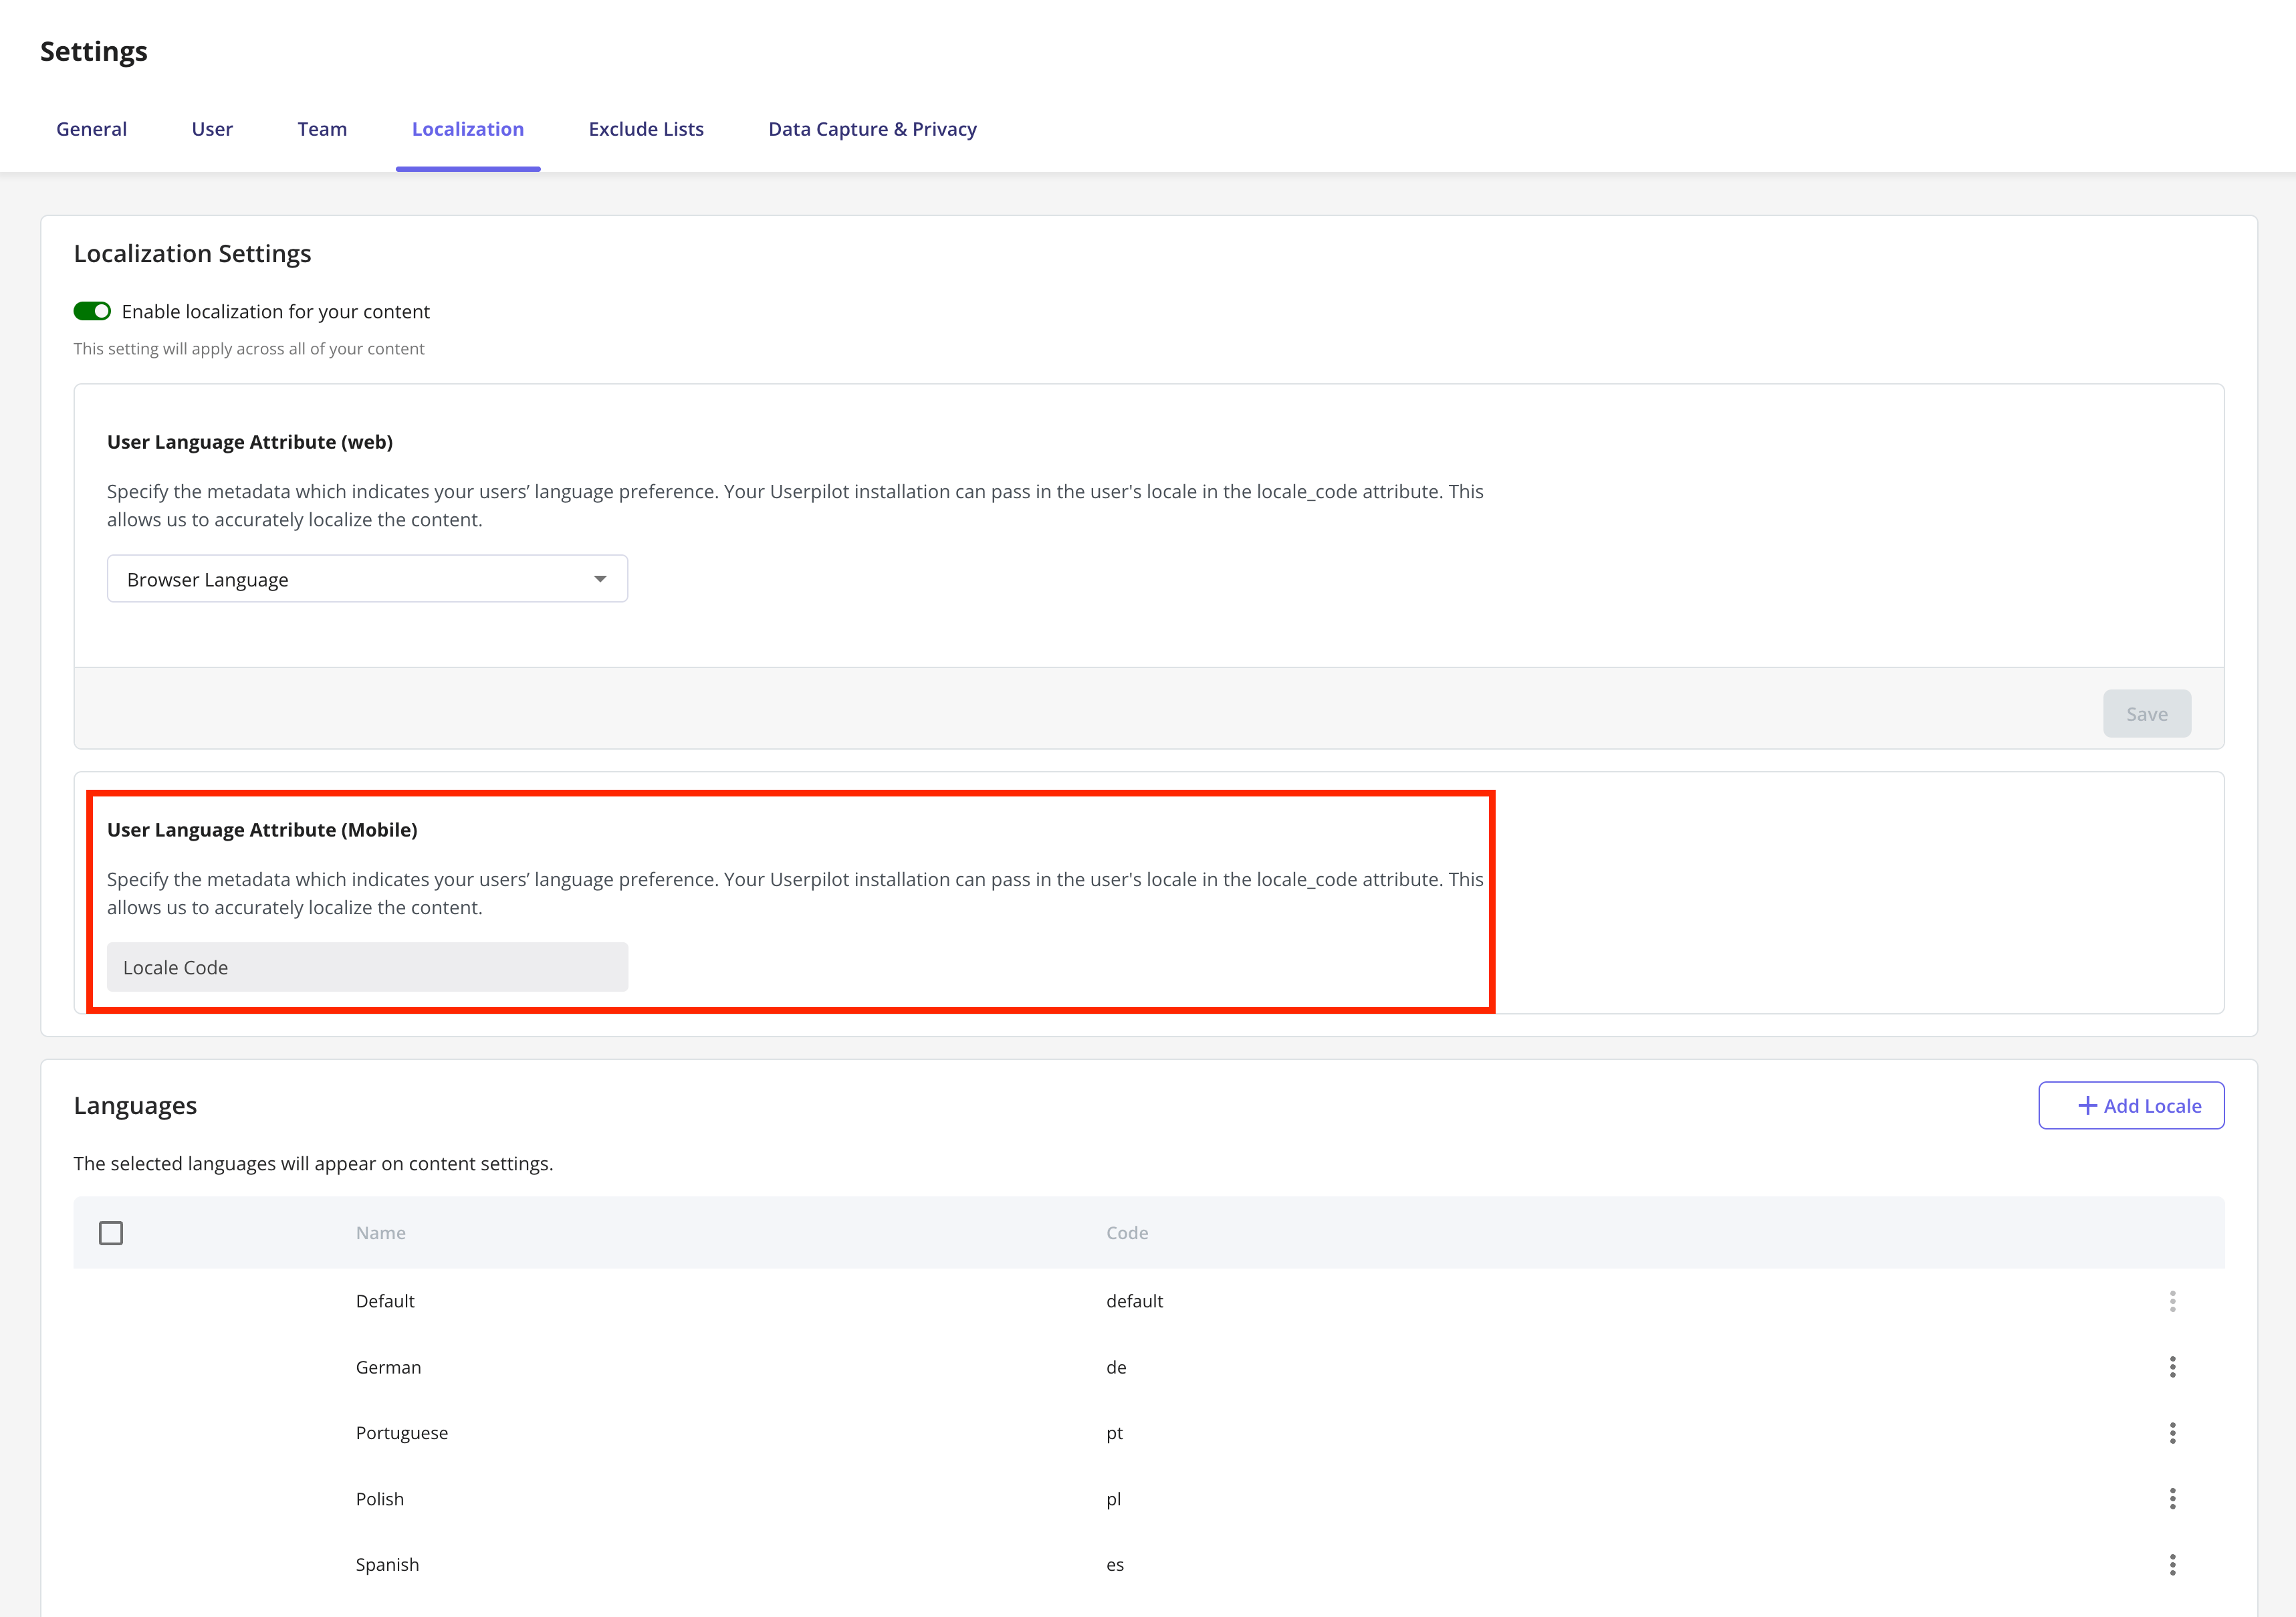2296x1617 pixels.
Task: Click the Code column header
Action: (x=1127, y=1233)
